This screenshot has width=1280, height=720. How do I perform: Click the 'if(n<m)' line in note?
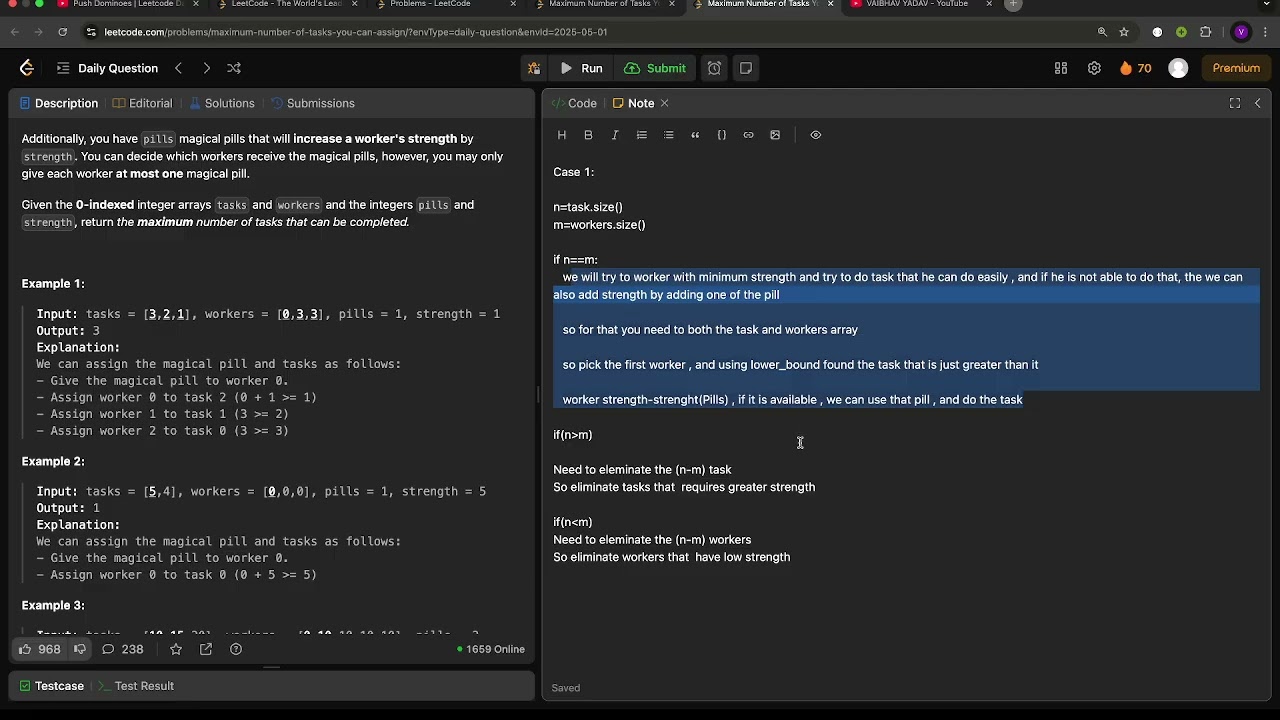click(573, 522)
